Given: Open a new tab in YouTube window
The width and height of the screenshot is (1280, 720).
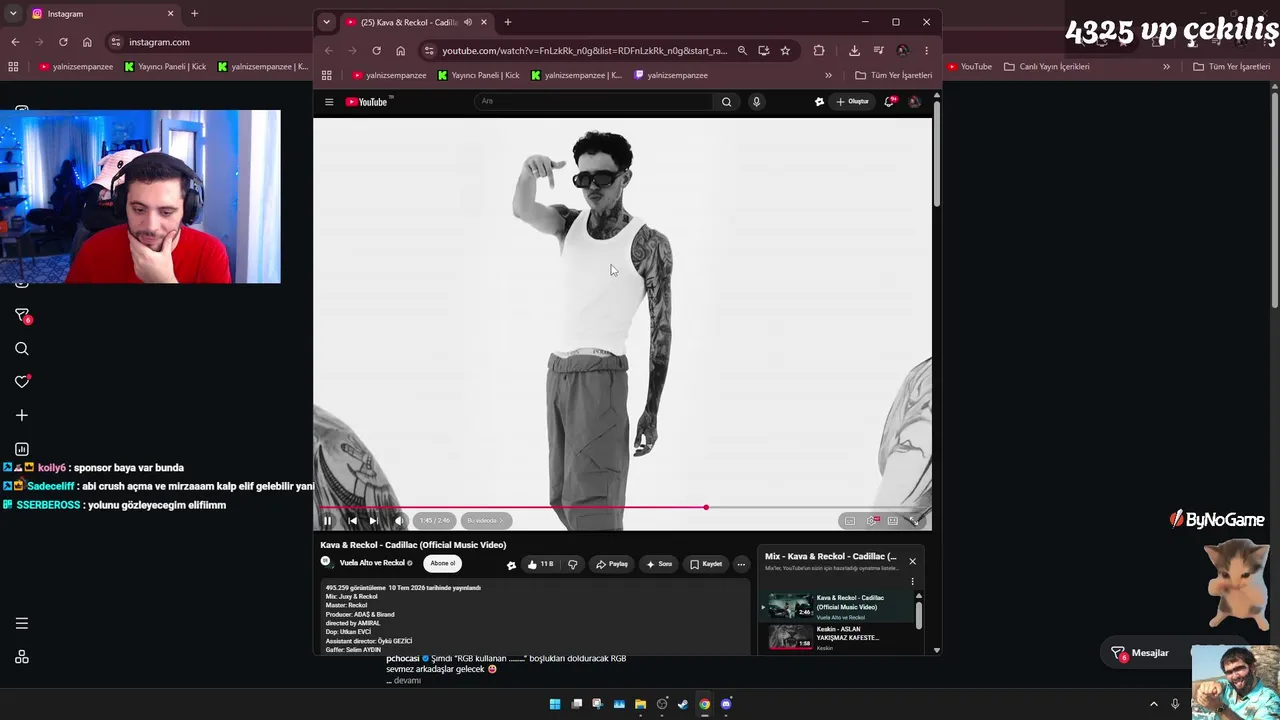Looking at the screenshot, I should (x=507, y=22).
